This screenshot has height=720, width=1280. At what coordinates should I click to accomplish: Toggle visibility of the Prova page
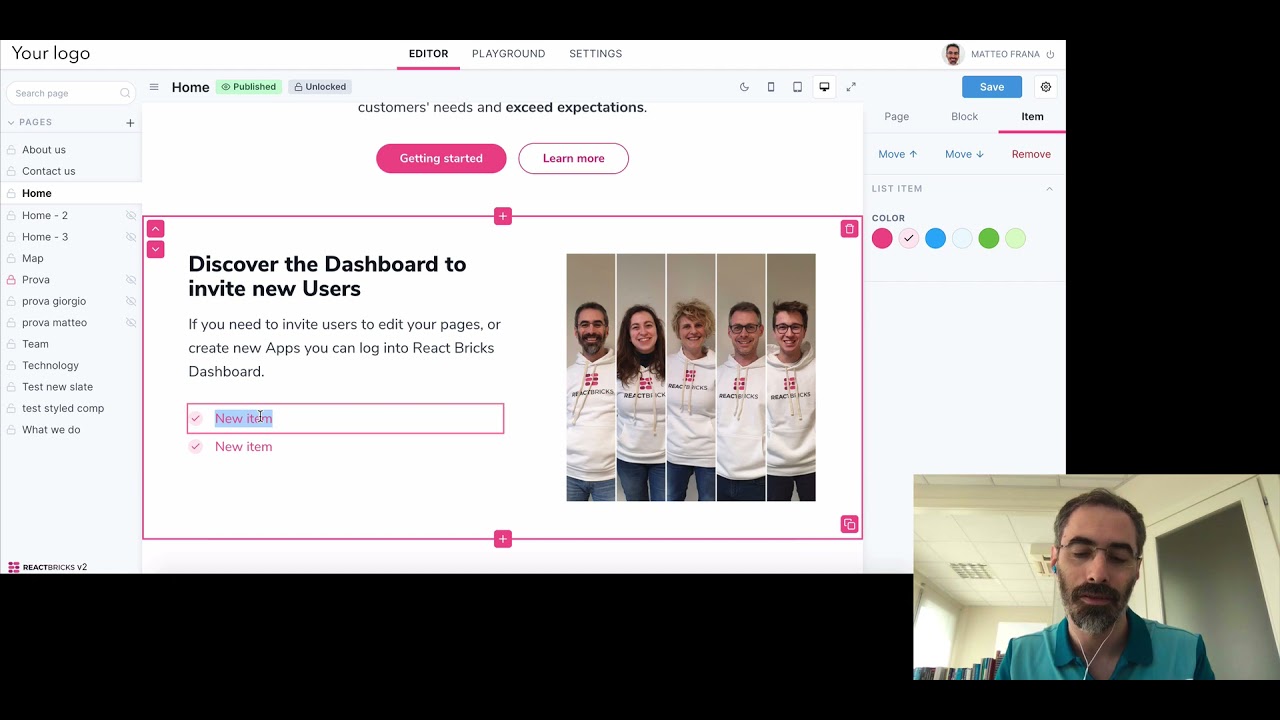tap(130, 280)
